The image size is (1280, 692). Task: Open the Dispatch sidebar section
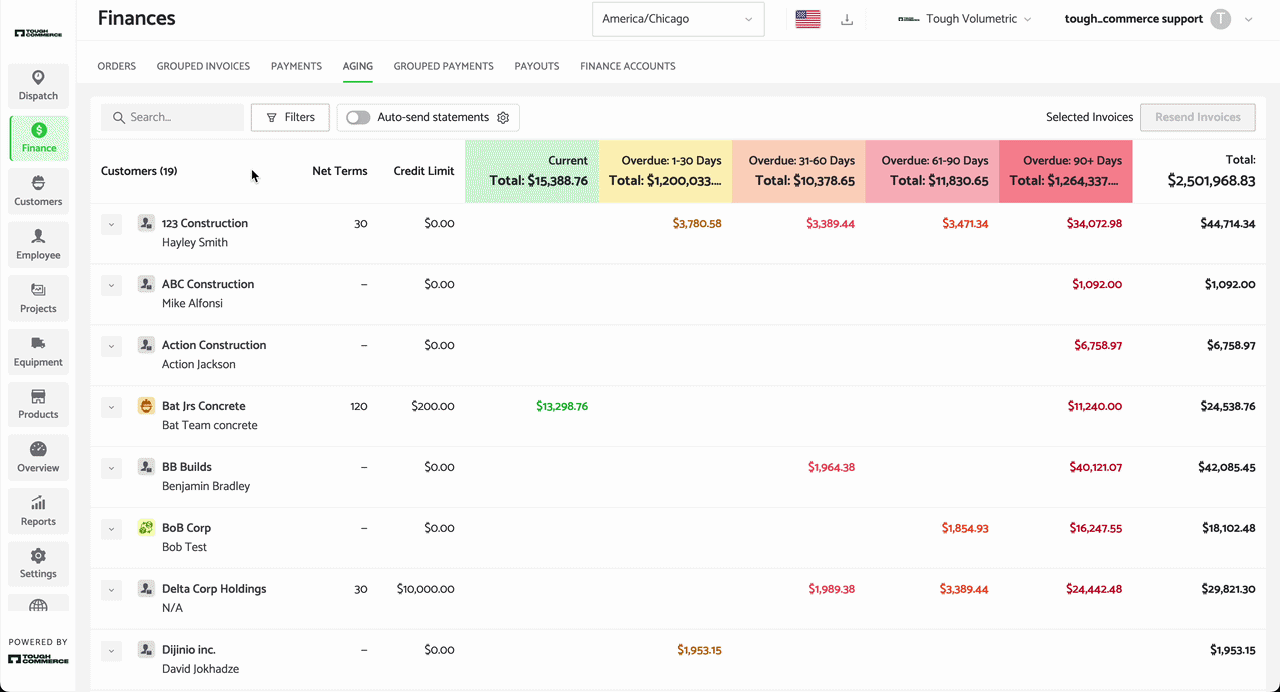[38, 85]
